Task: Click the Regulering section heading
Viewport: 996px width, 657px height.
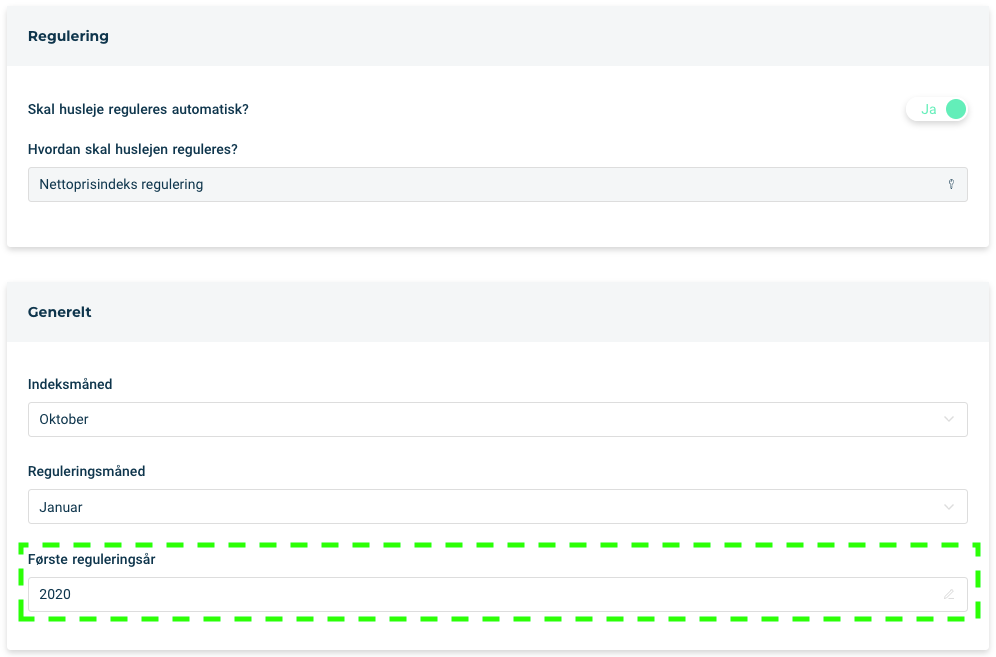Action: click(68, 36)
